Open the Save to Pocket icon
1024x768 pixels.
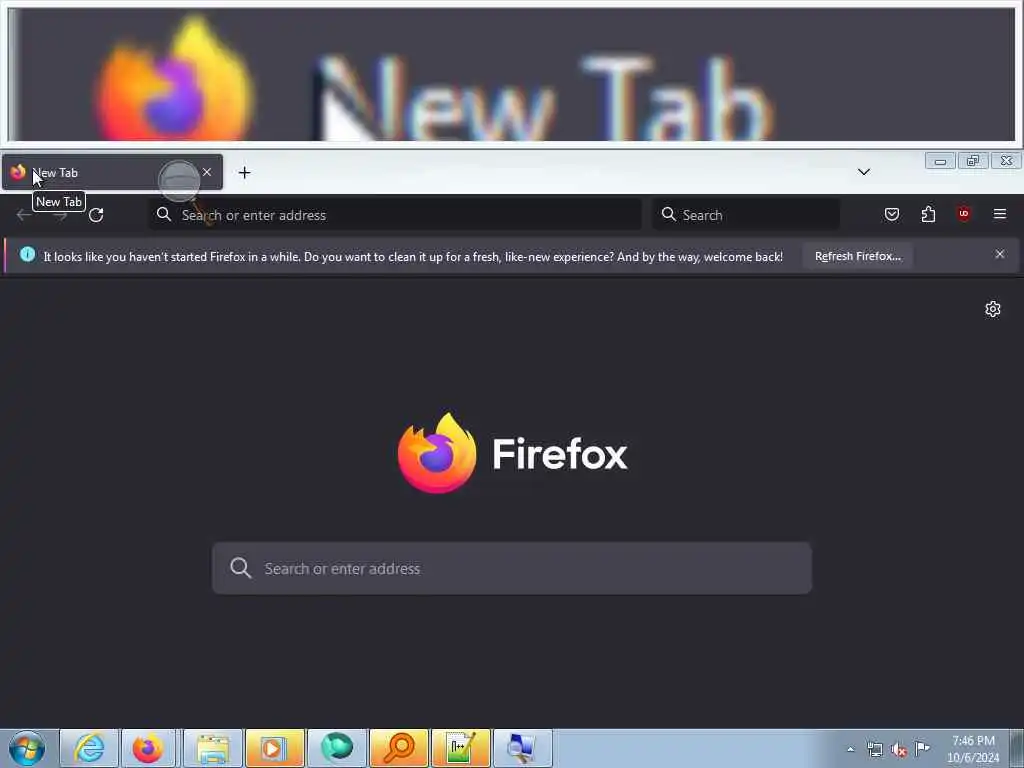[x=891, y=214]
